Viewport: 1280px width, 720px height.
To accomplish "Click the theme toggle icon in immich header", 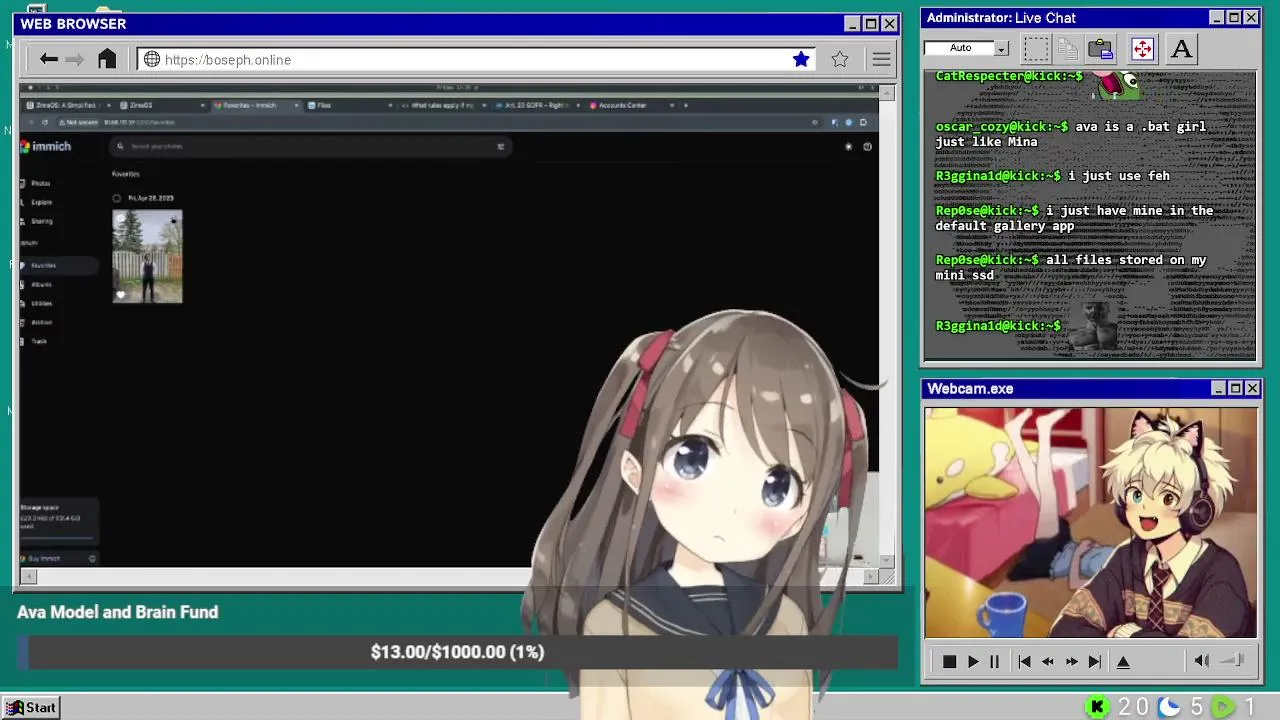I will point(849,146).
